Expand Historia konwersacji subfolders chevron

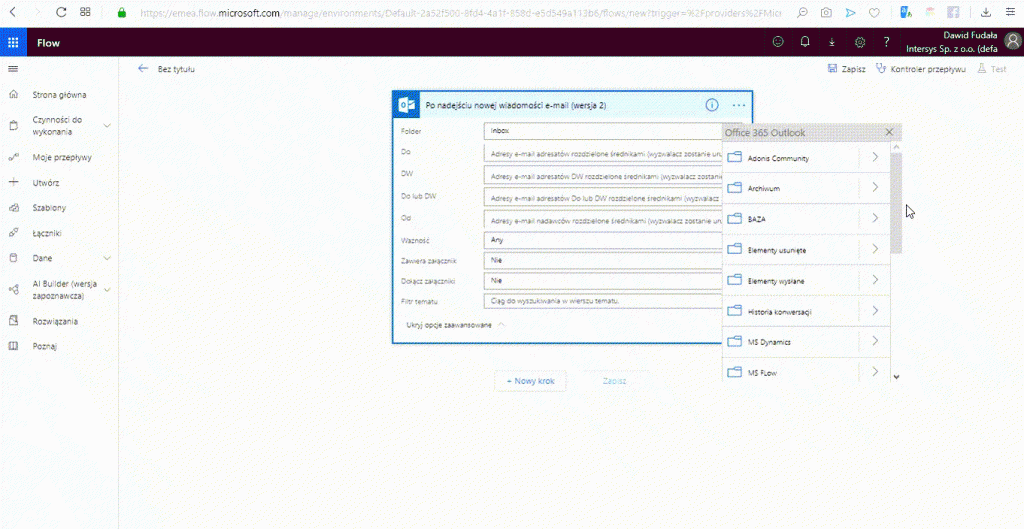875,310
